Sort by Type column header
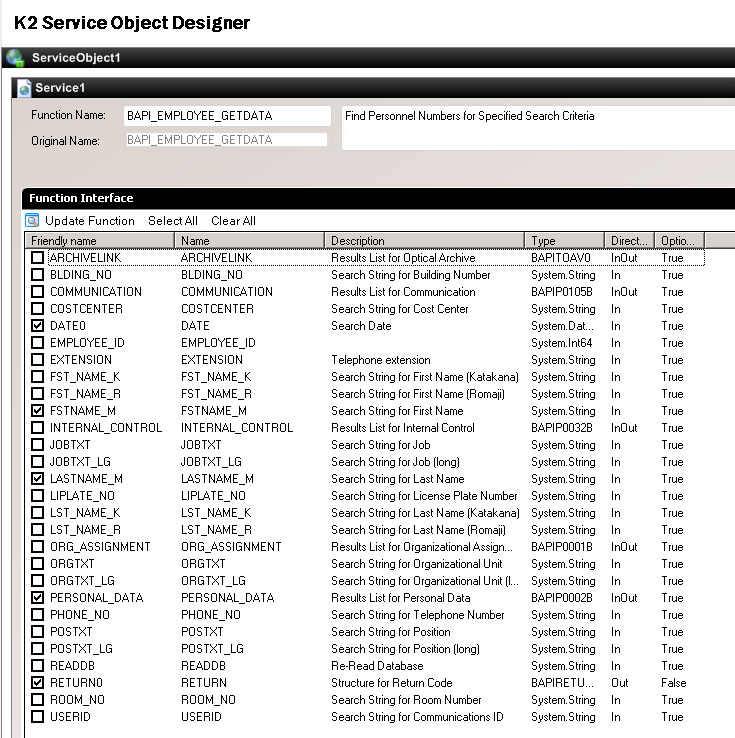 [564, 241]
